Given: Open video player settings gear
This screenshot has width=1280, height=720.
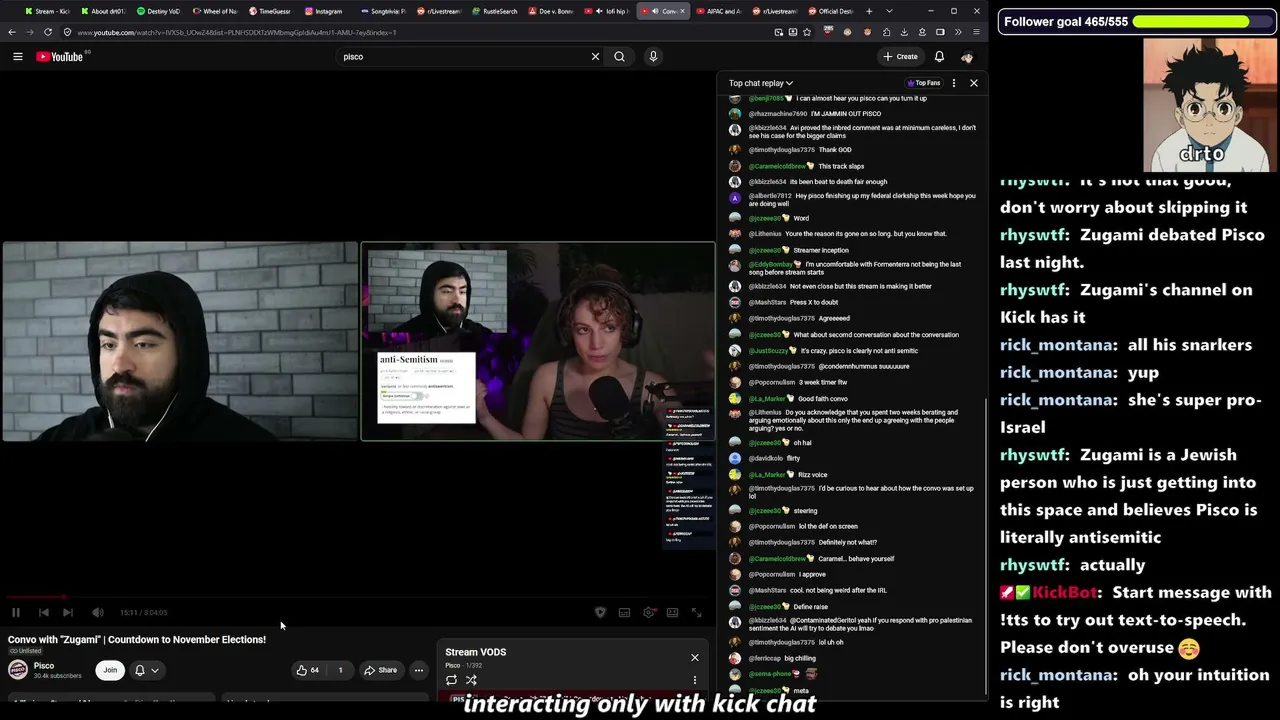Looking at the screenshot, I should click(649, 612).
